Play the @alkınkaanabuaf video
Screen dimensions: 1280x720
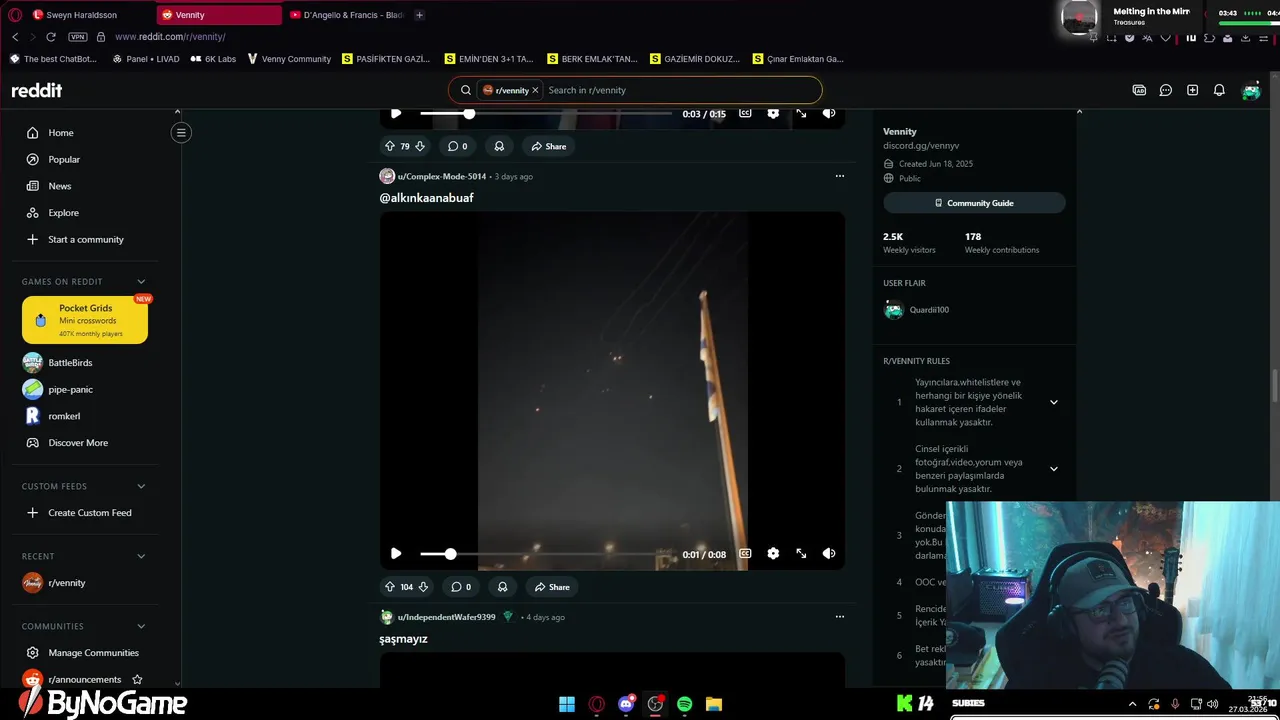pos(396,553)
